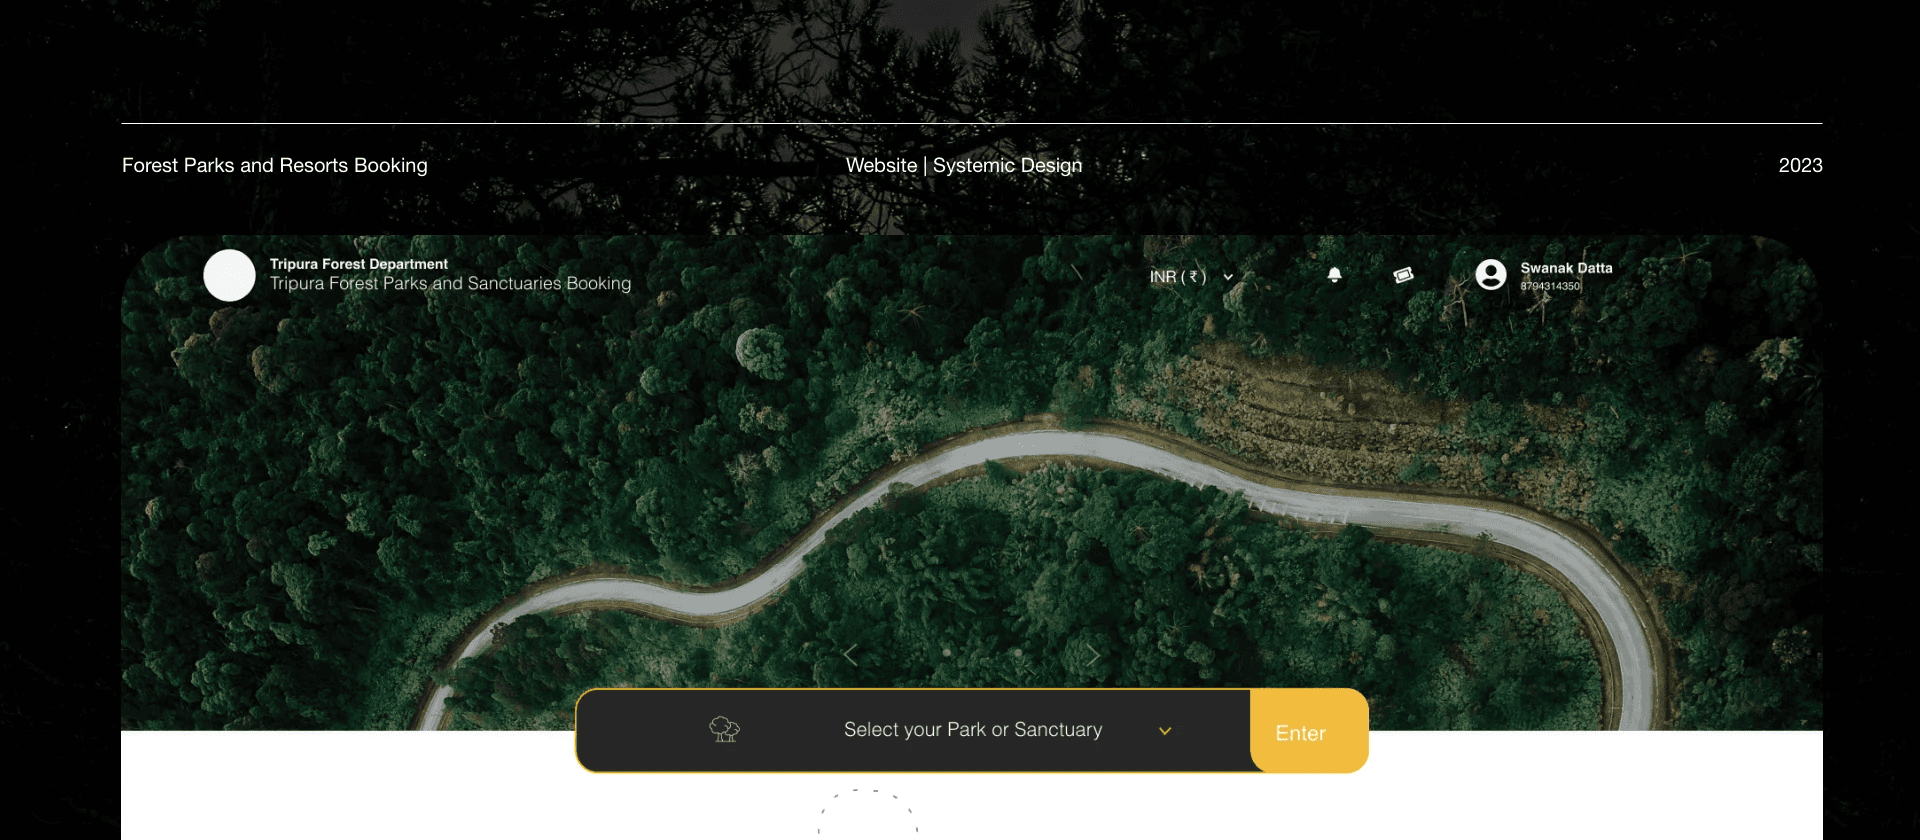Open the notifications bell icon
Viewport: 1920px width, 840px height.
pos(1334,275)
